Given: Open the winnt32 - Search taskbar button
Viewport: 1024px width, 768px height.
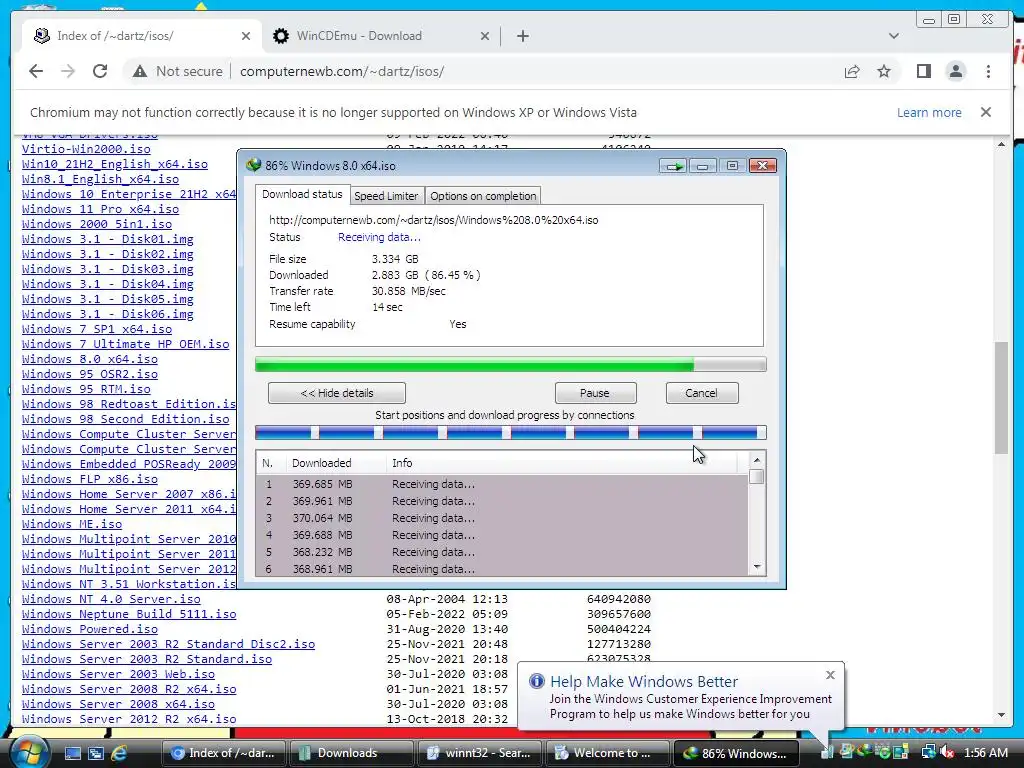Looking at the screenshot, I should tap(479, 753).
